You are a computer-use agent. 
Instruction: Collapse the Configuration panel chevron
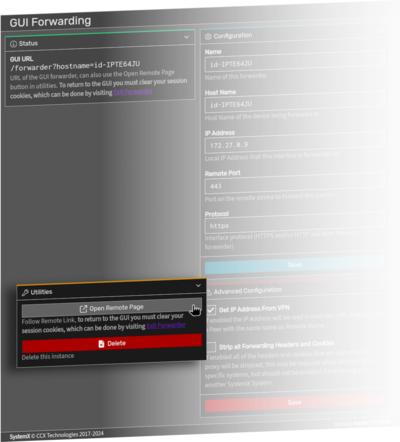pos(381,29)
